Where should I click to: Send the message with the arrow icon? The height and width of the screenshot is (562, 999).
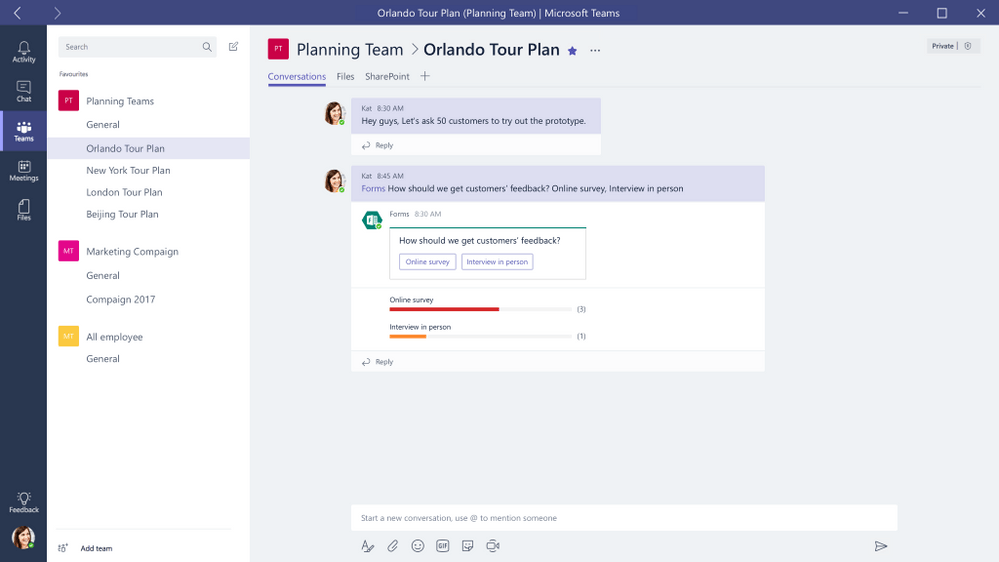pos(880,546)
